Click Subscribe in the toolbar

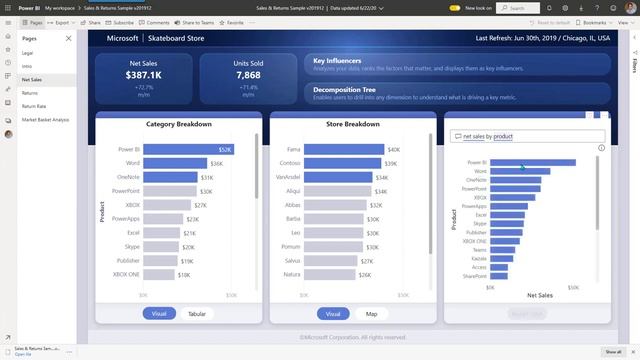120,23
